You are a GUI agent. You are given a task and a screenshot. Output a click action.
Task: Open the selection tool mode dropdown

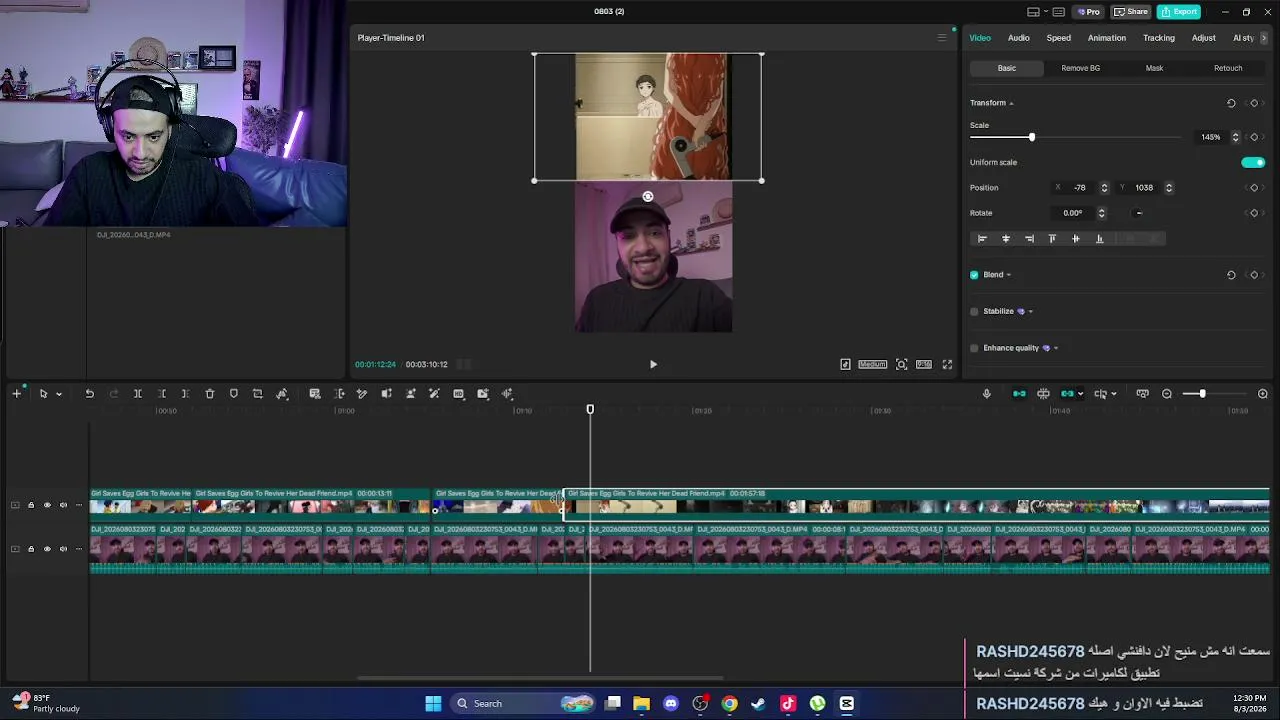59,394
